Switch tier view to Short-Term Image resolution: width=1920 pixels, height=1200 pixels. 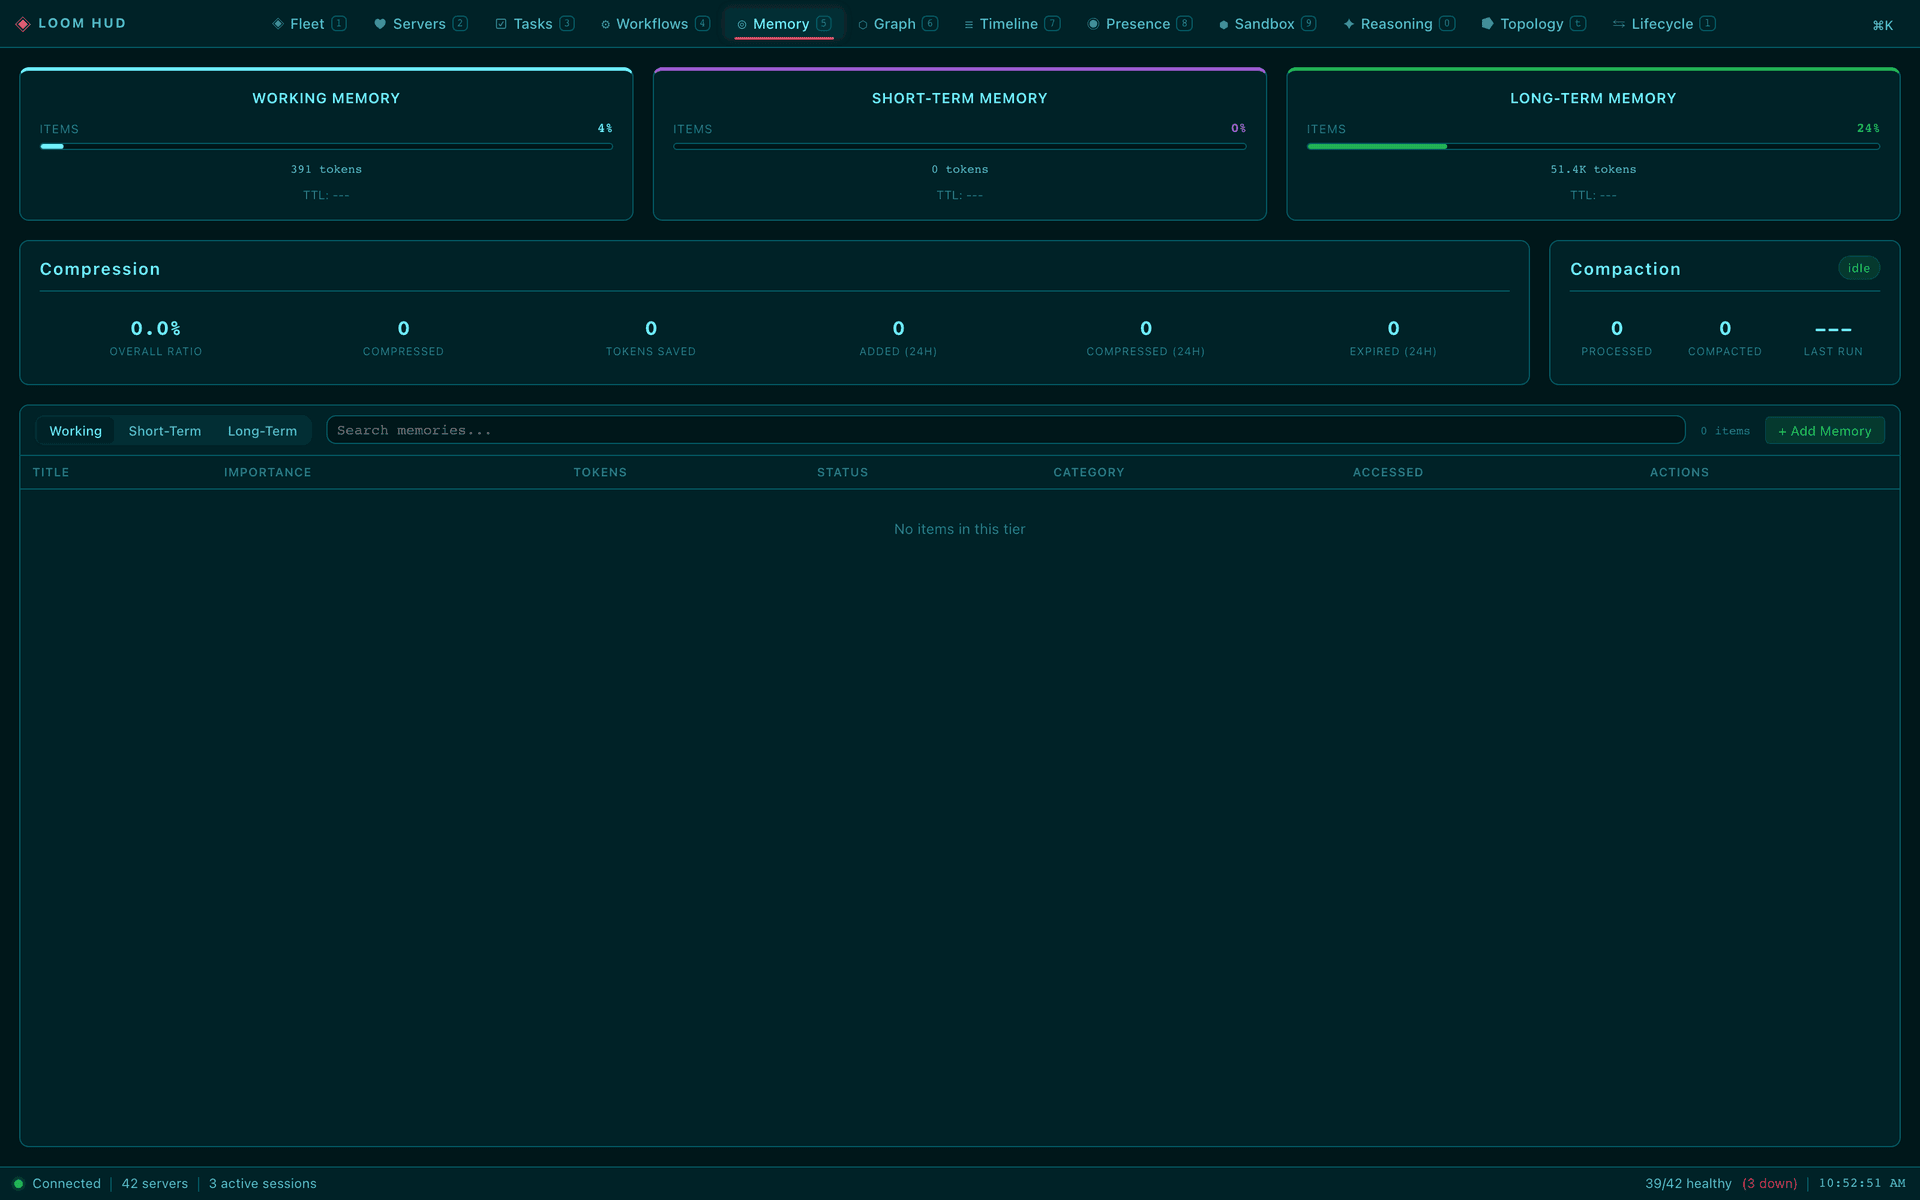click(x=164, y=430)
